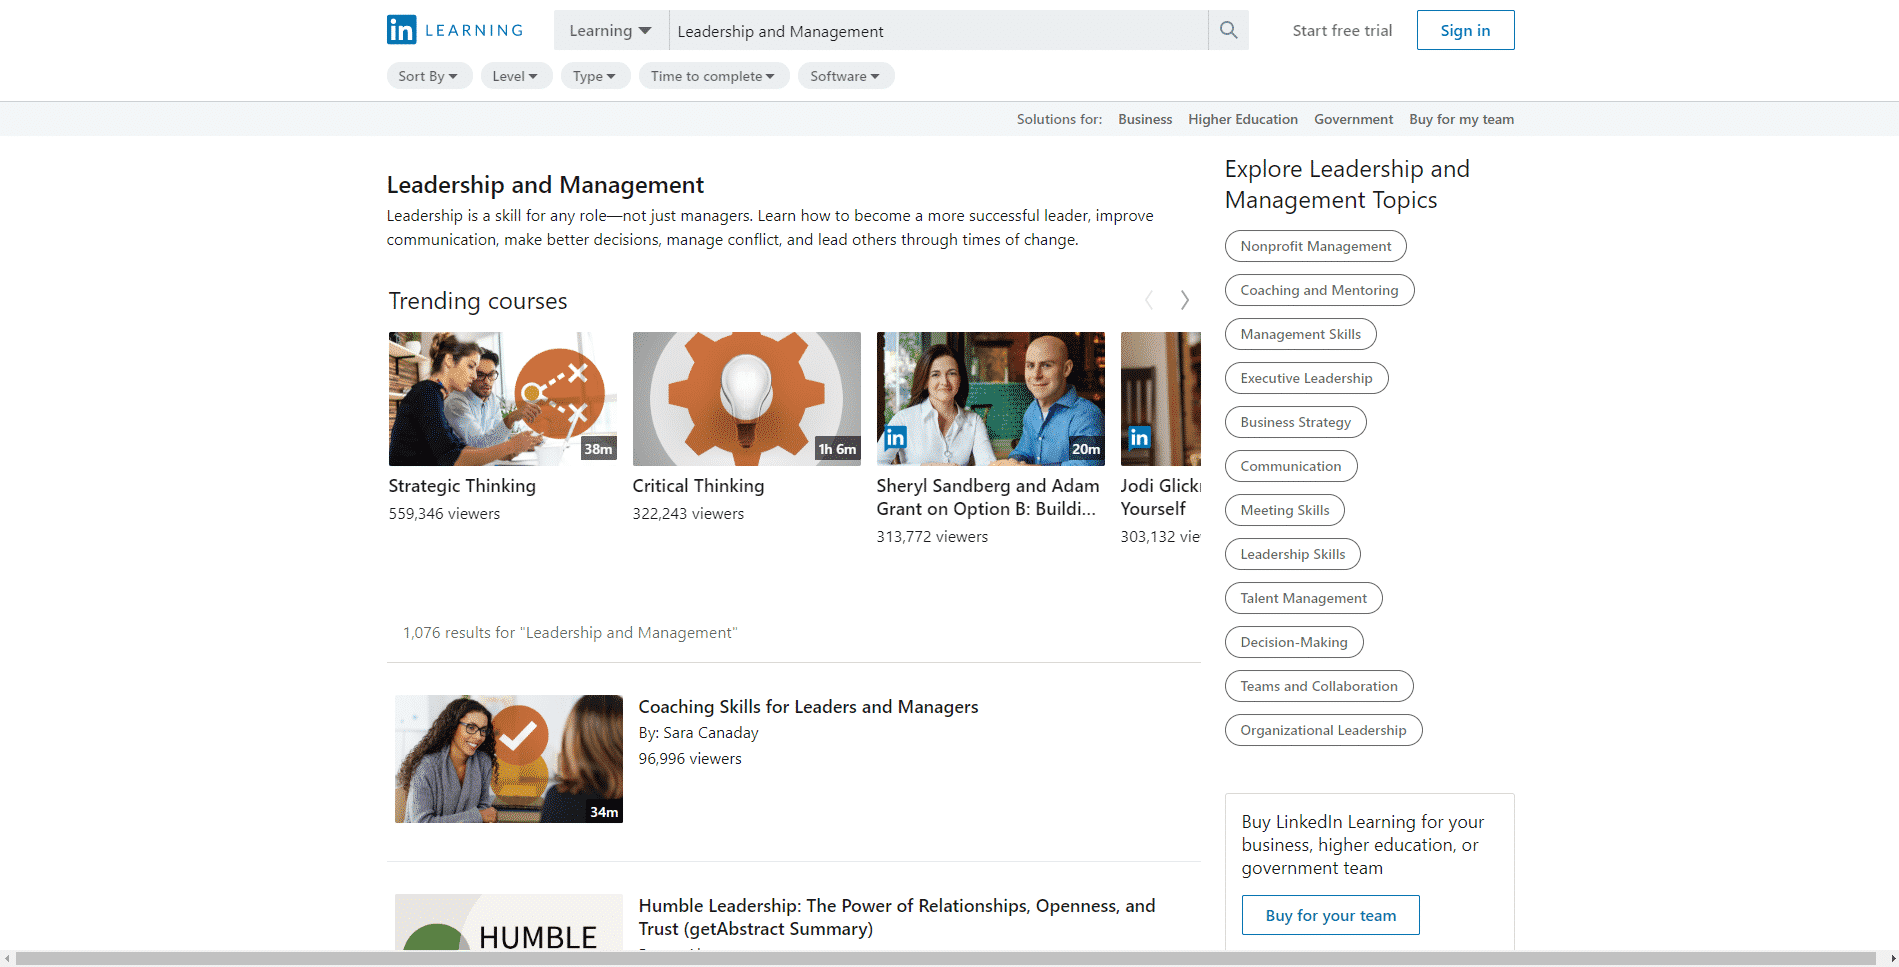Open Coaching Skills for Leaders thumbnail
The width and height of the screenshot is (1899, 967).
(x=509, y=759)
